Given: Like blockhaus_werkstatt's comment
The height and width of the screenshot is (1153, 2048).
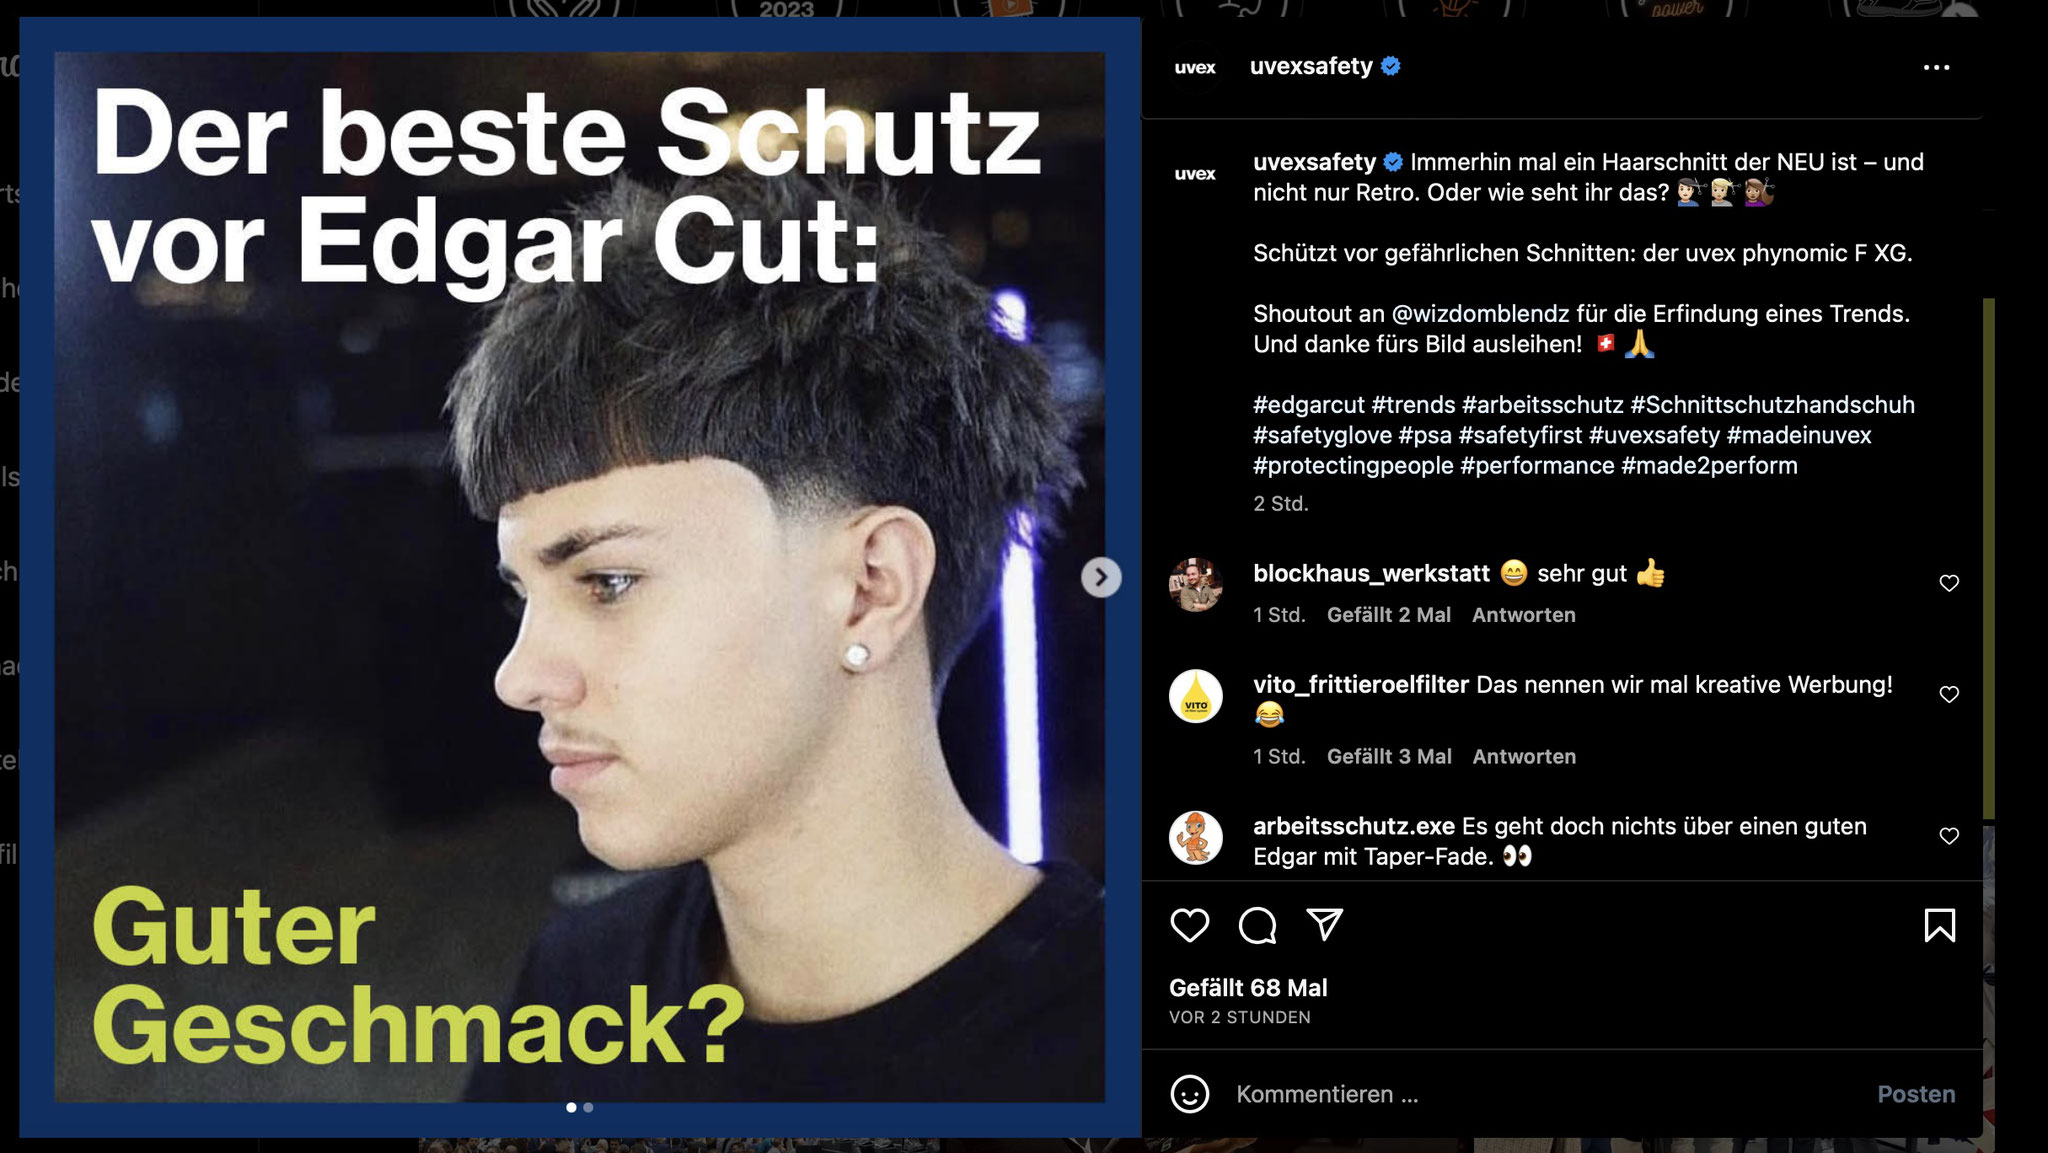Looking at the screenshot, I should (1949, 583).
